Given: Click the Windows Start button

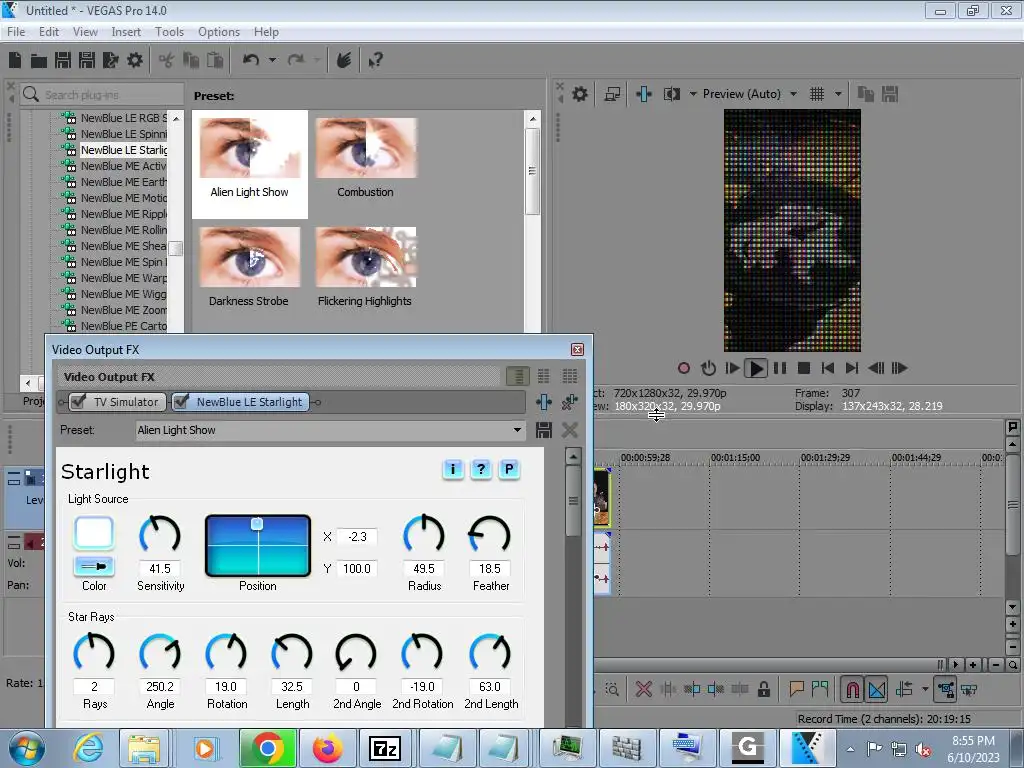Looking at the screenshot, I should pos(27,748).
